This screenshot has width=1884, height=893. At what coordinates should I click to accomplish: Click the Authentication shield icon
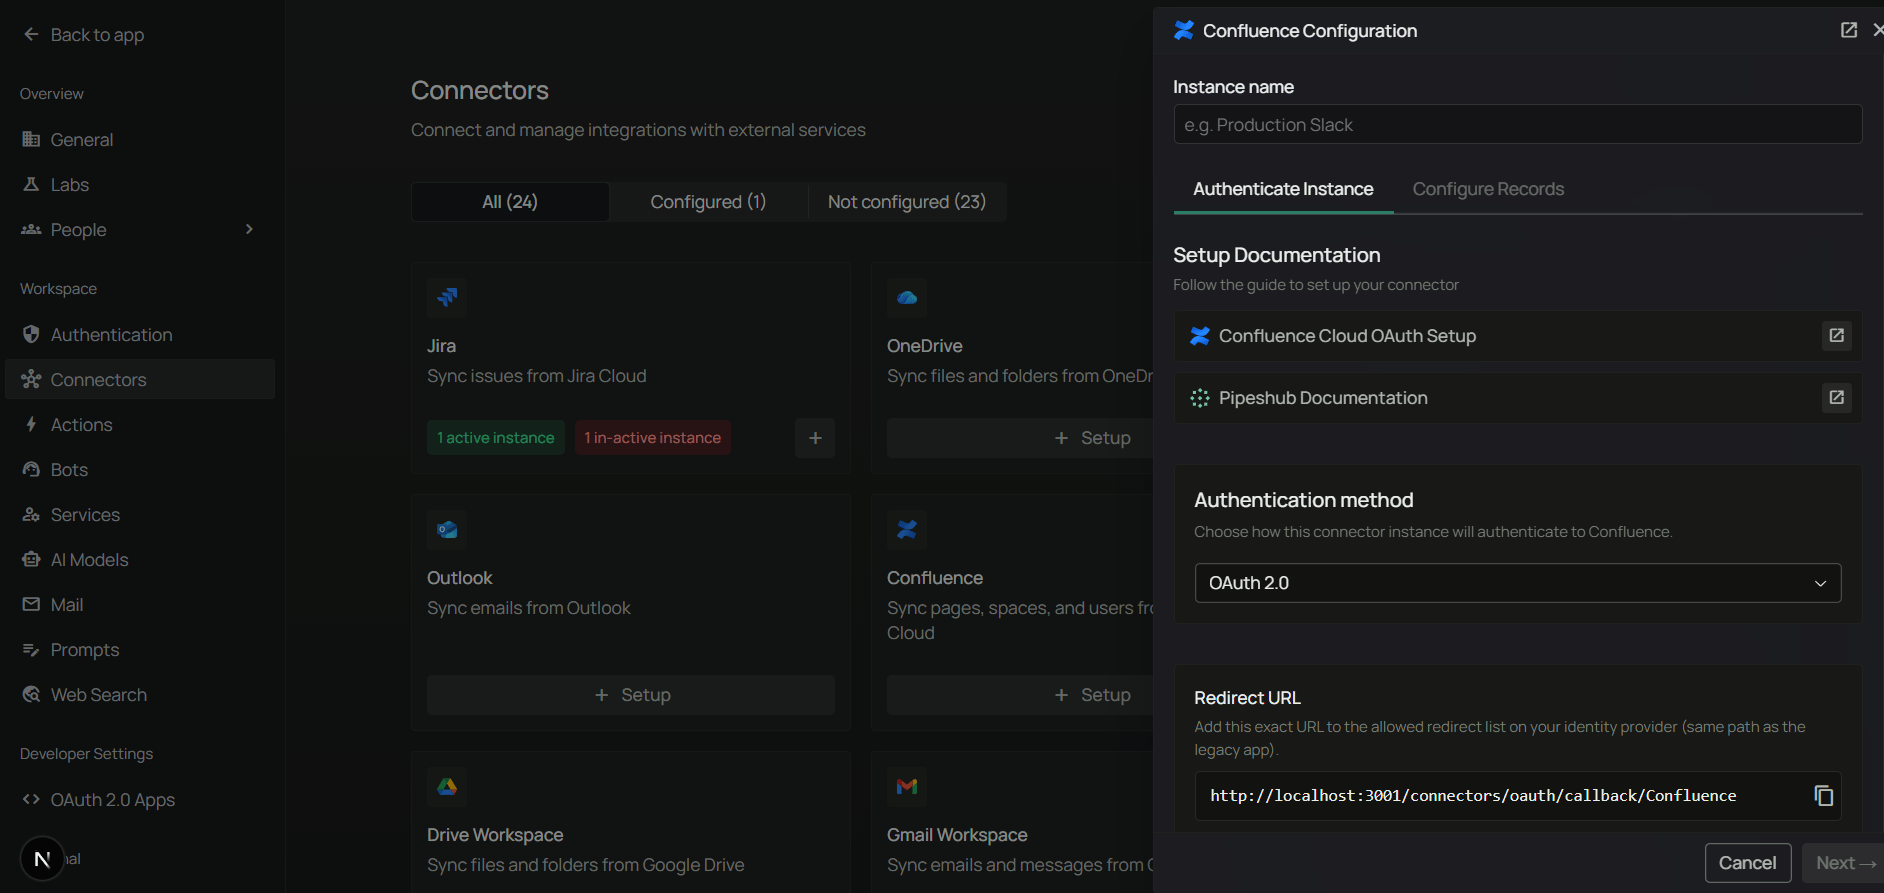31,334
